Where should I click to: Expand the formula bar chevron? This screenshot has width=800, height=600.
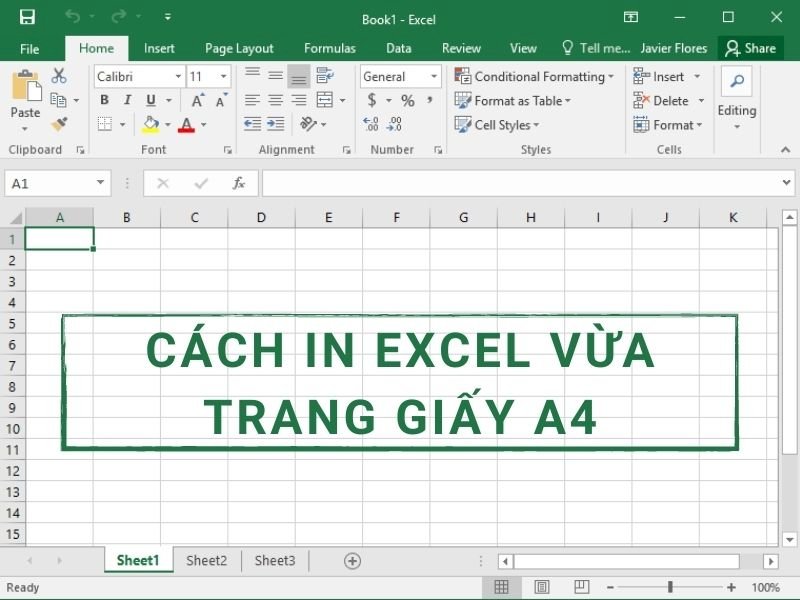(x=786, y=182)
